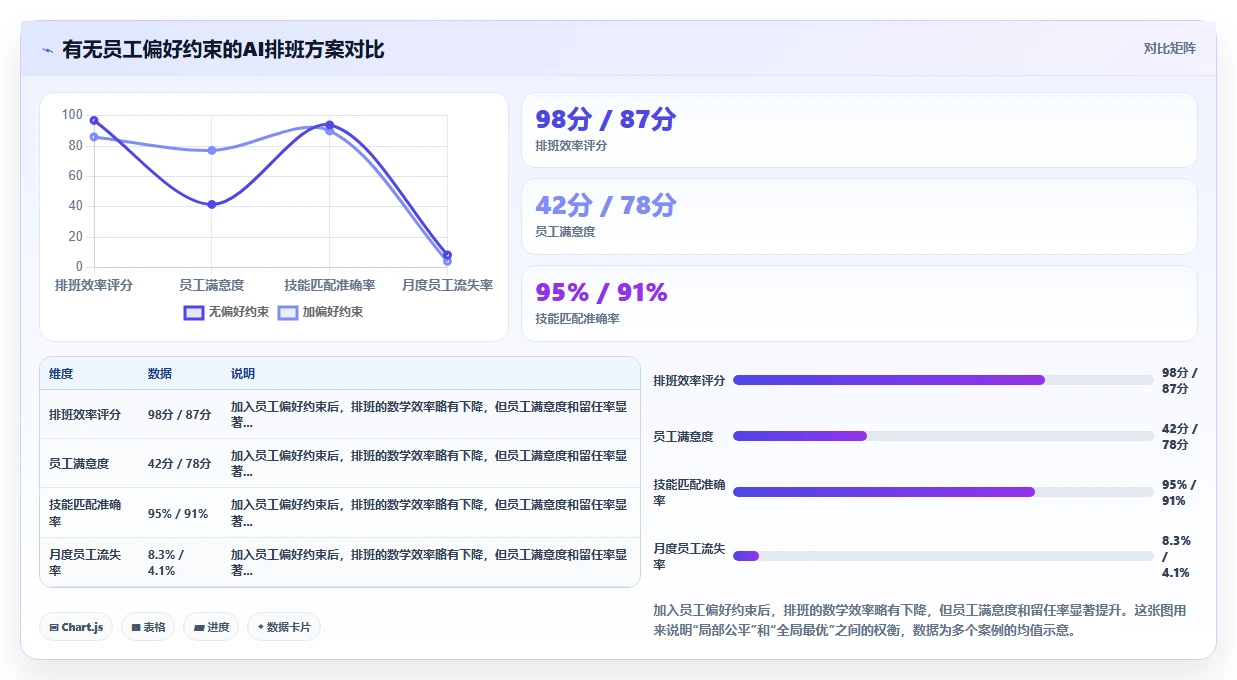Toggle the 无偏好约束 legend swatch
Image resolution: width=1237 pixels, height=680 pixels.
pos(194,312)
